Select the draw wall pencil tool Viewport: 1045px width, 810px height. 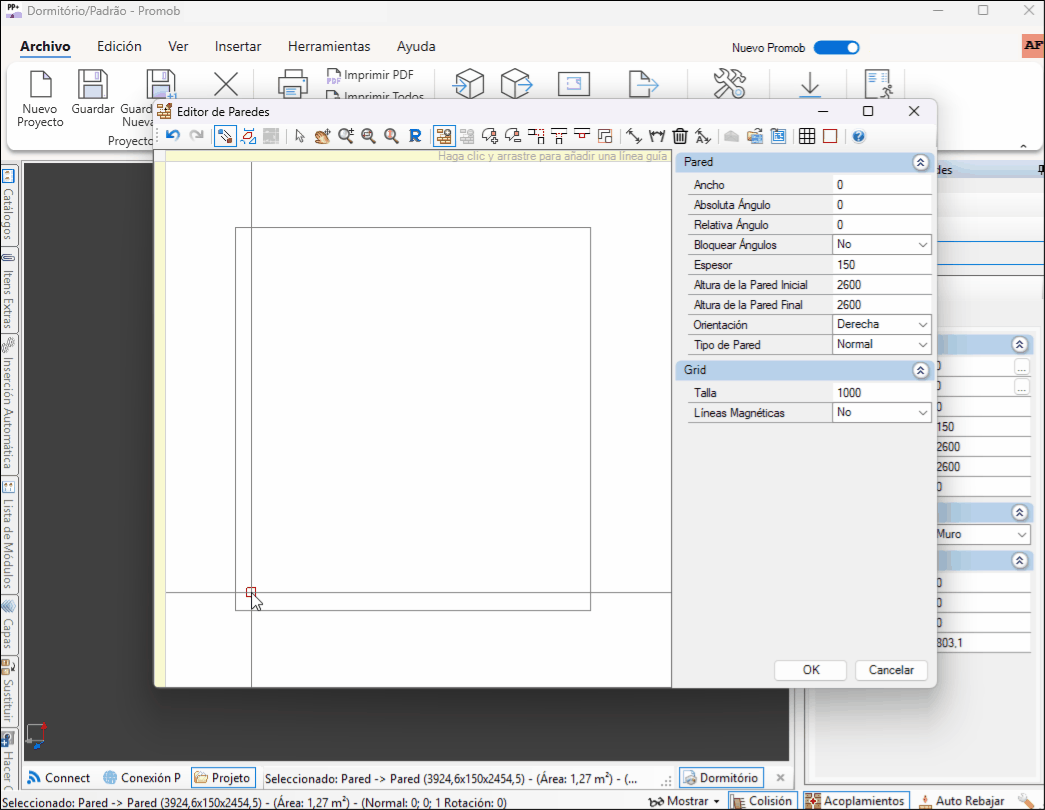point(226,136)
